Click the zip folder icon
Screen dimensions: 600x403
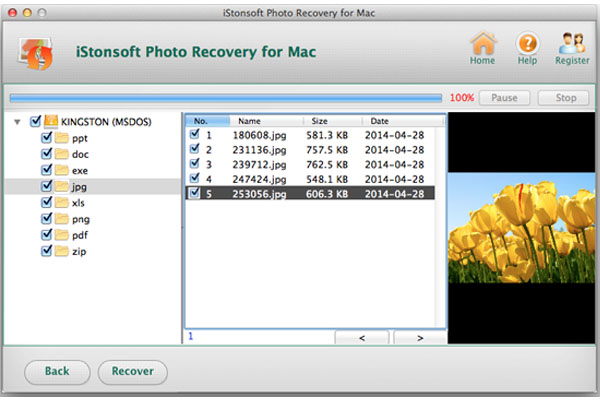point(62,251)
